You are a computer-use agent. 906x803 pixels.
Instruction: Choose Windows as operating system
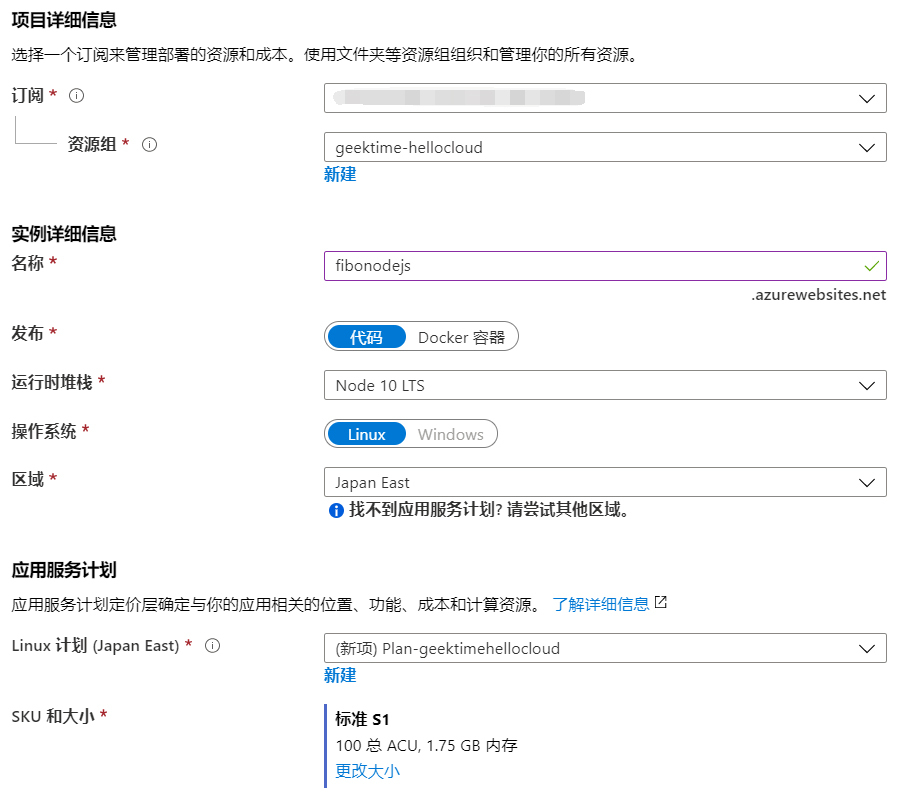click(x=450, y=434)
